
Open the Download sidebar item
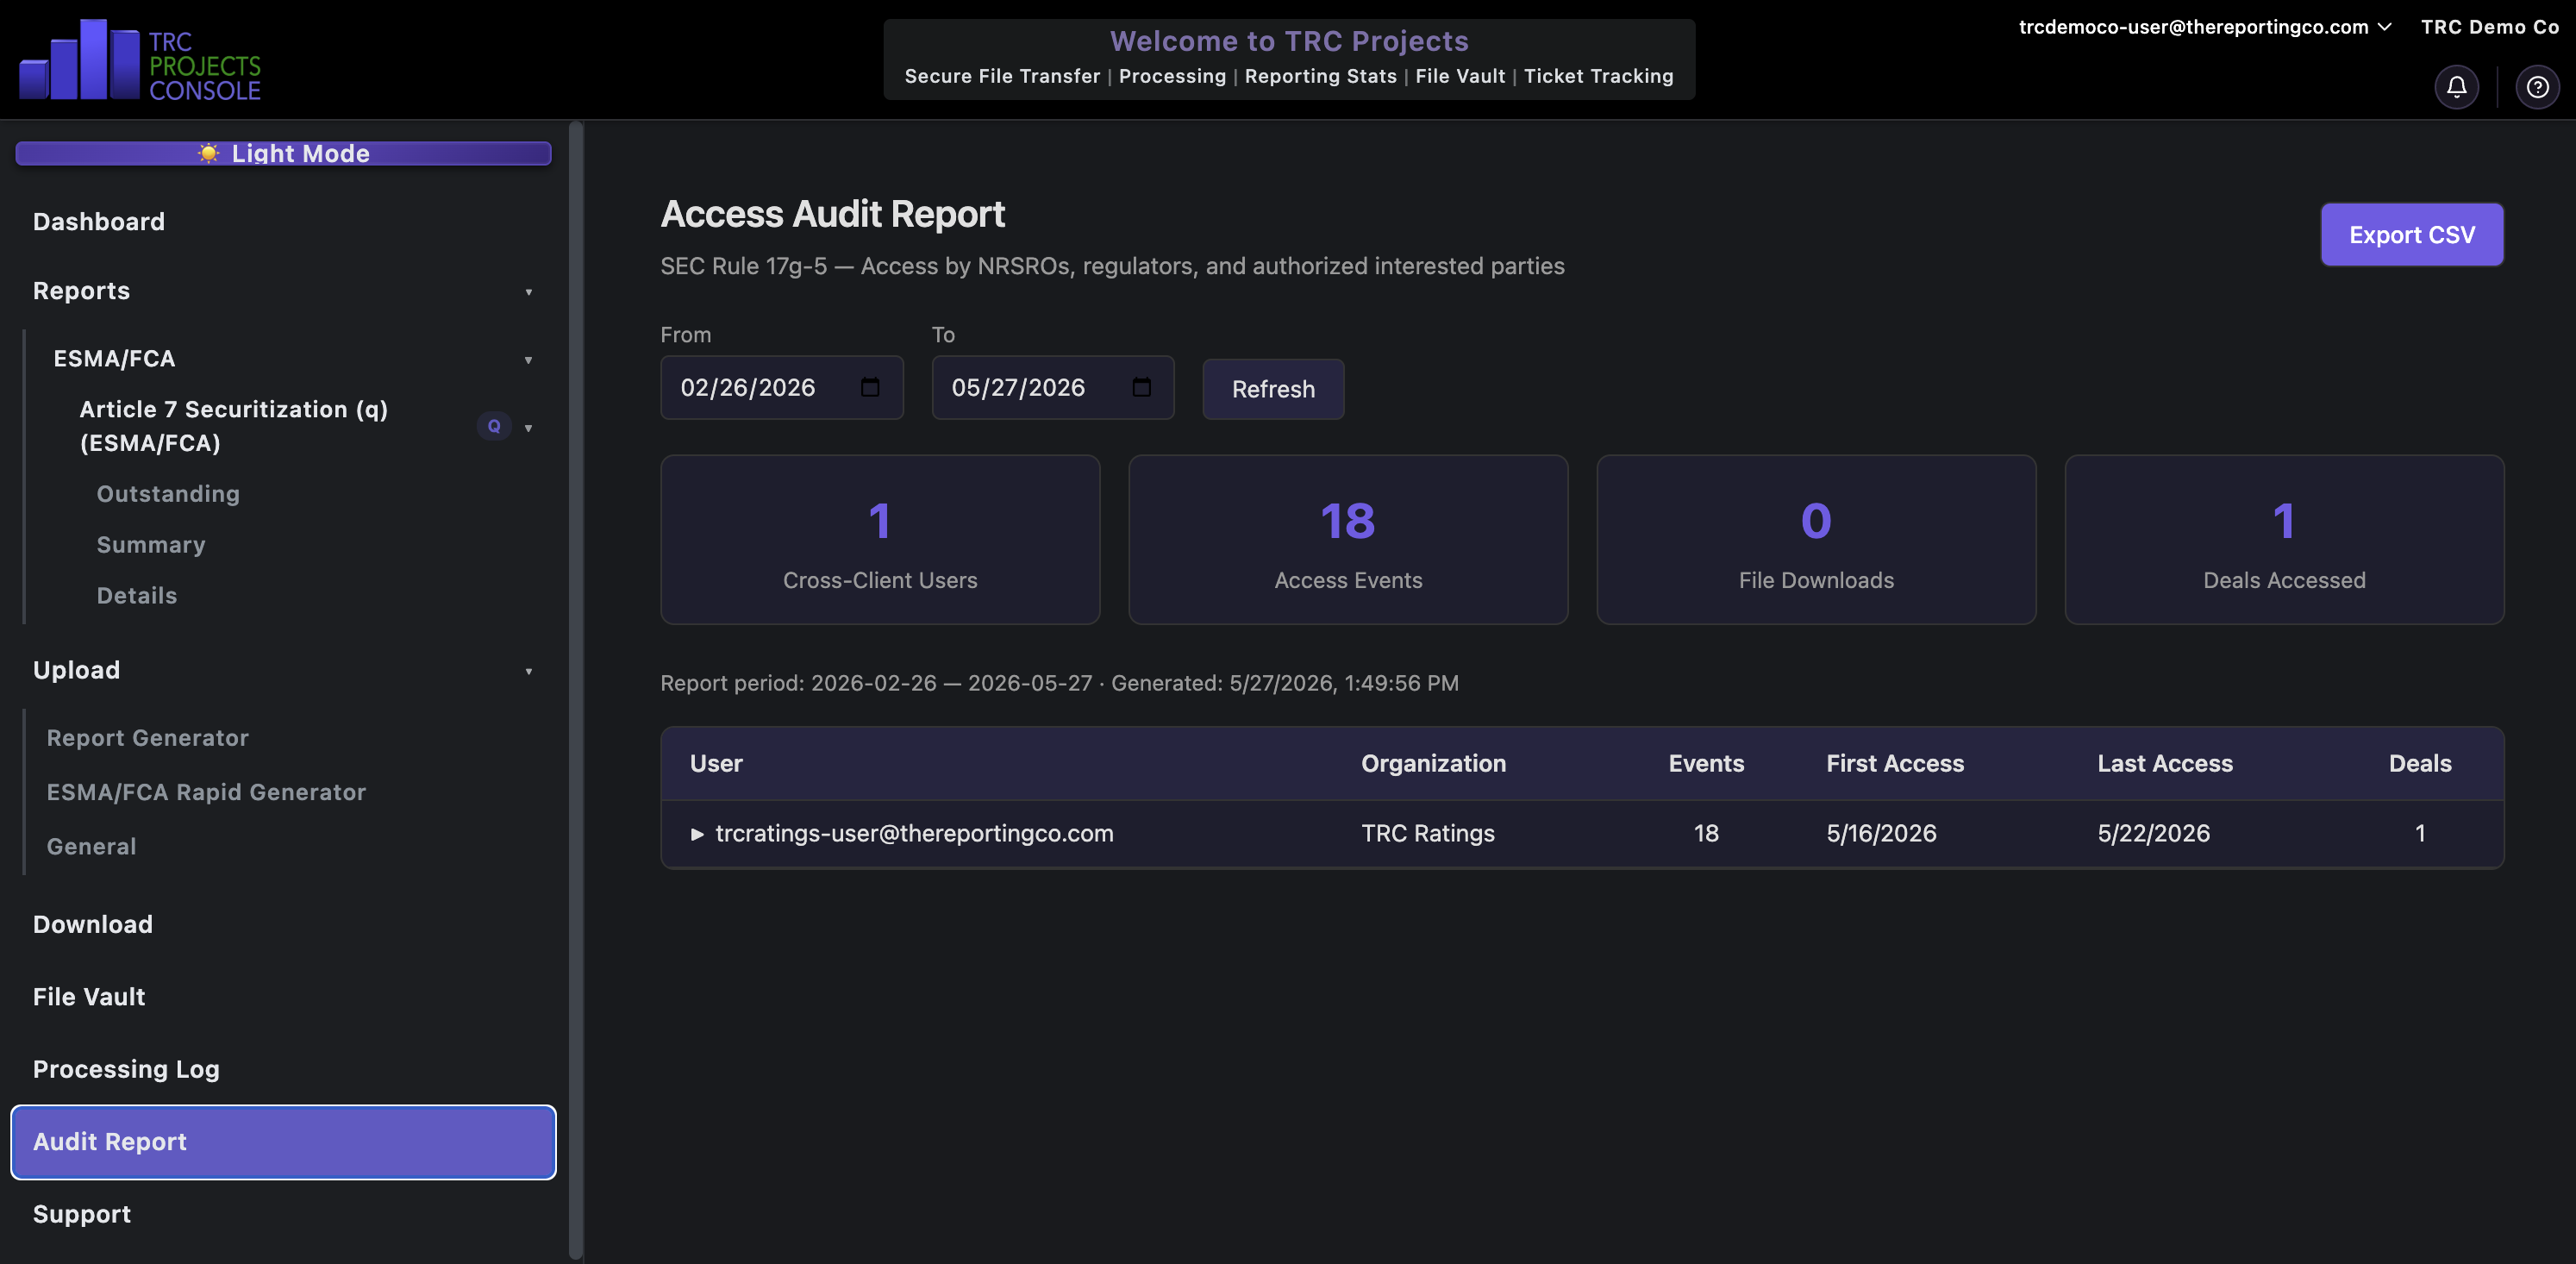click(x=93, y=924)
